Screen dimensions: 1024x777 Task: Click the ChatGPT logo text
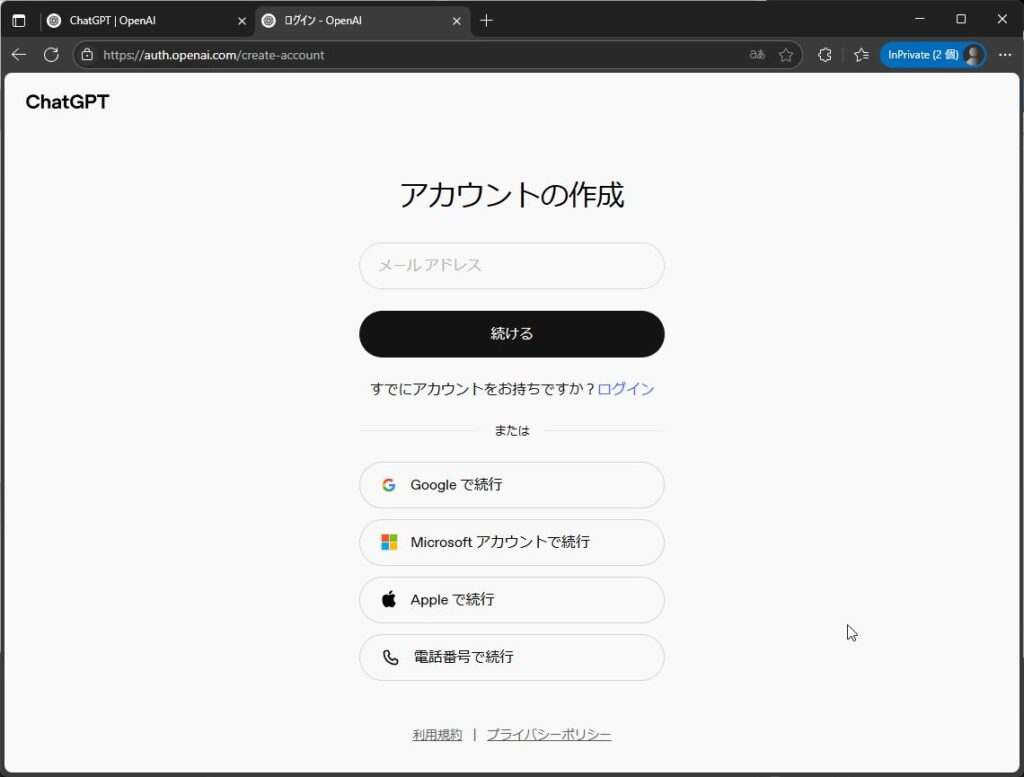coord(67,102)
